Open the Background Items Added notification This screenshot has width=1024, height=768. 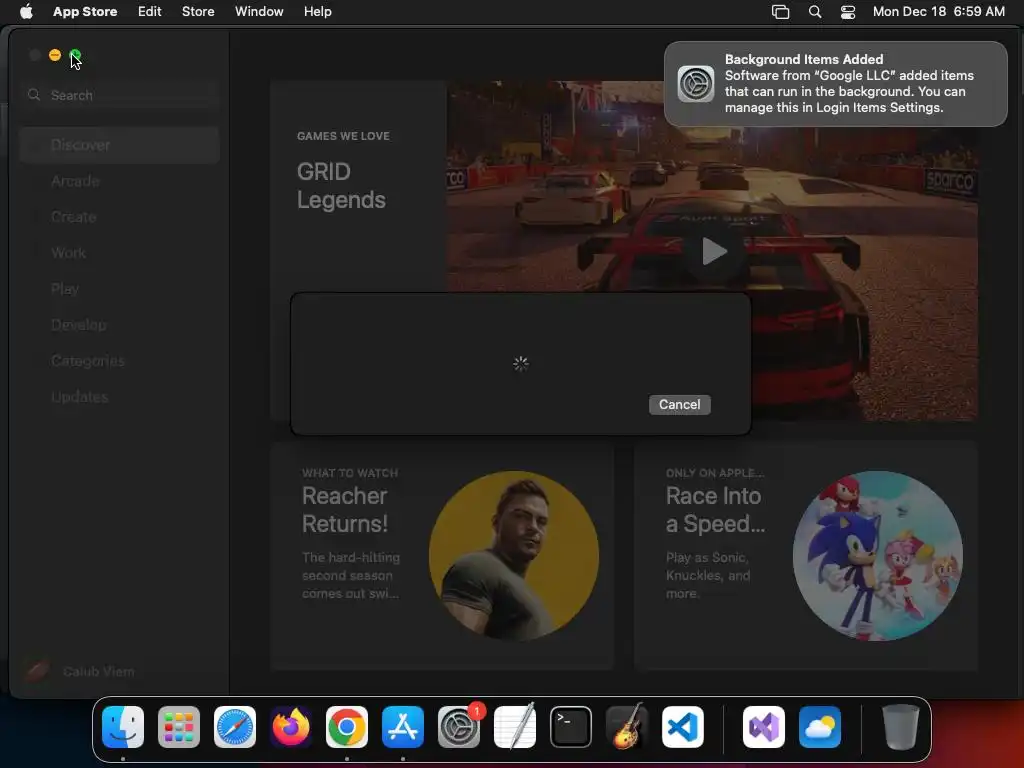(835, 84)
